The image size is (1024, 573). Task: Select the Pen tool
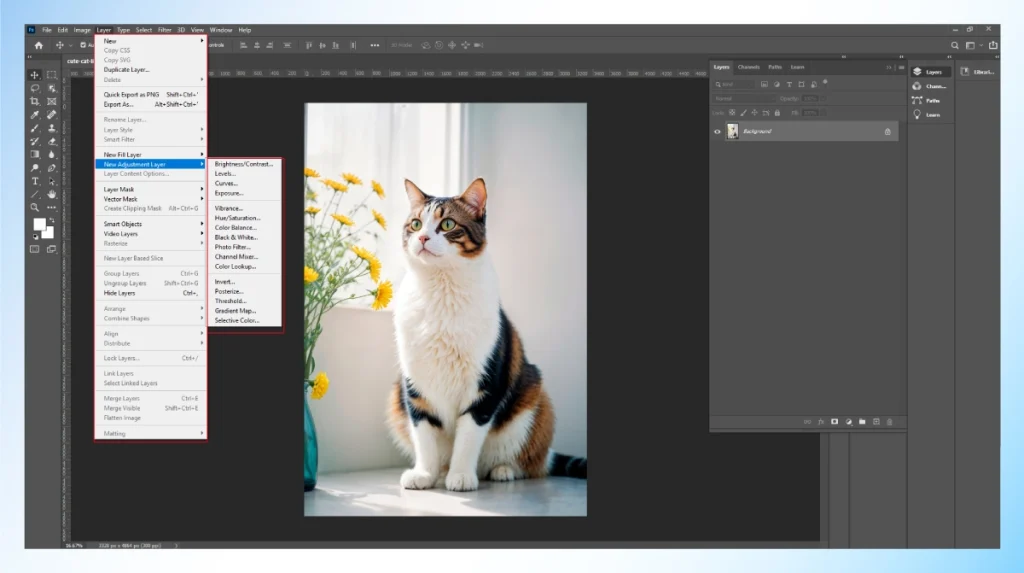pos(52,168)
